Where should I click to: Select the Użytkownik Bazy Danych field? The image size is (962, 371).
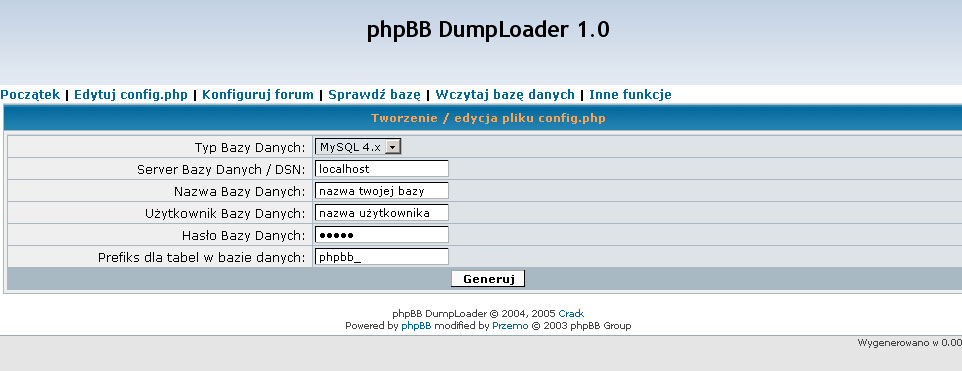click(x=382, y=213)
